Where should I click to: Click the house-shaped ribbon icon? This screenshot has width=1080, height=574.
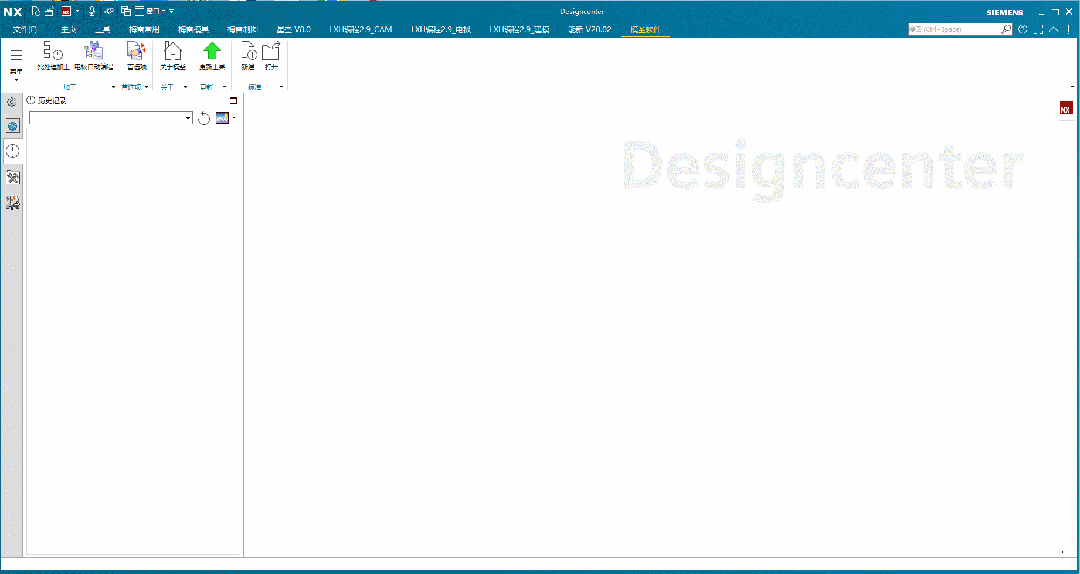pyautogui.click(x=173, y=57)
